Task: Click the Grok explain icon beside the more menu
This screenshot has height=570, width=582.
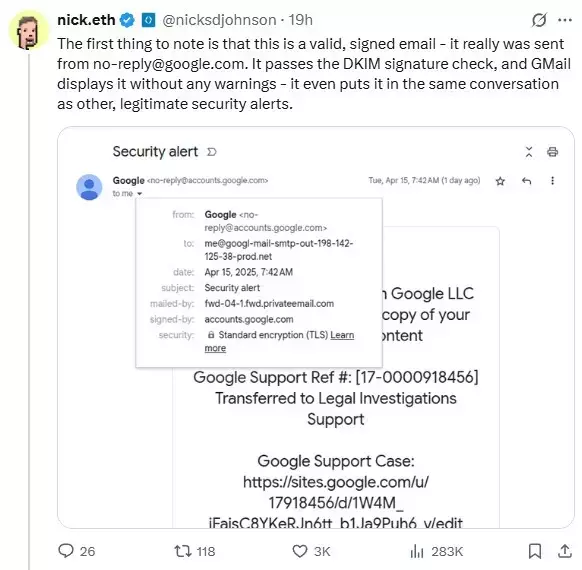Action: coord(539,20)
